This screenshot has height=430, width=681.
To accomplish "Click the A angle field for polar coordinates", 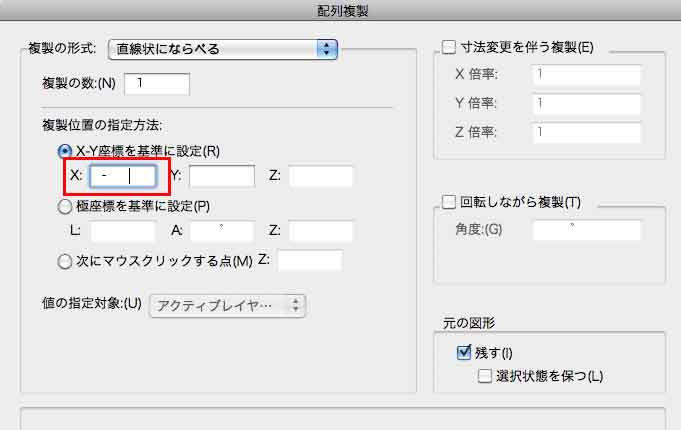I will coord(222,232).
